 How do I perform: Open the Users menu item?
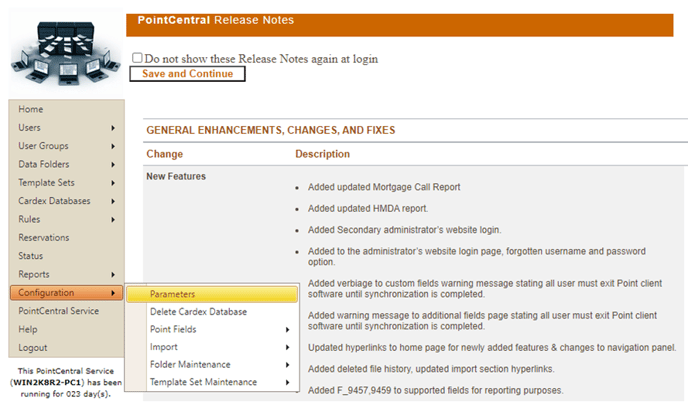coord(29,128)
